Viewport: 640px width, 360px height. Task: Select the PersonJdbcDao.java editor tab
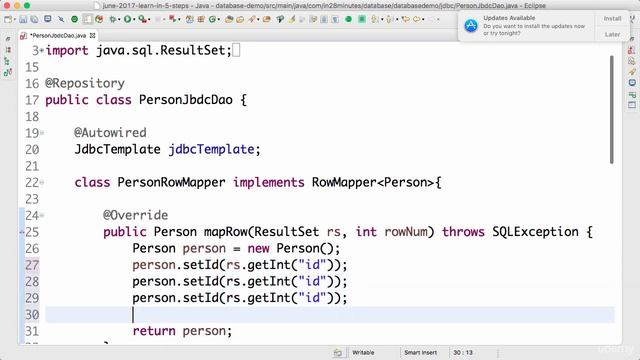58,36
